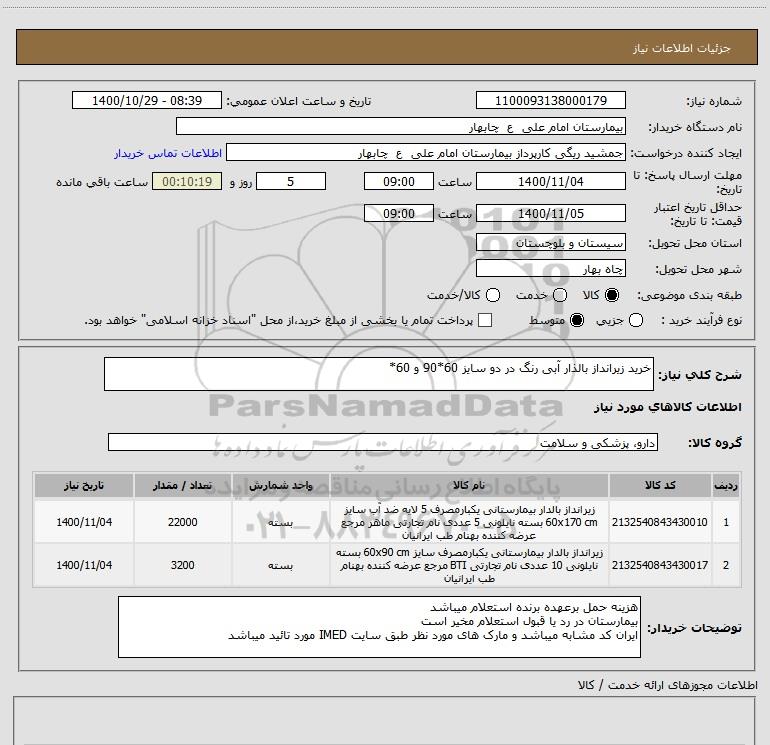Click the buyer notes text box
This screenshot has width=770, height=745.
(x=379, y=627)
